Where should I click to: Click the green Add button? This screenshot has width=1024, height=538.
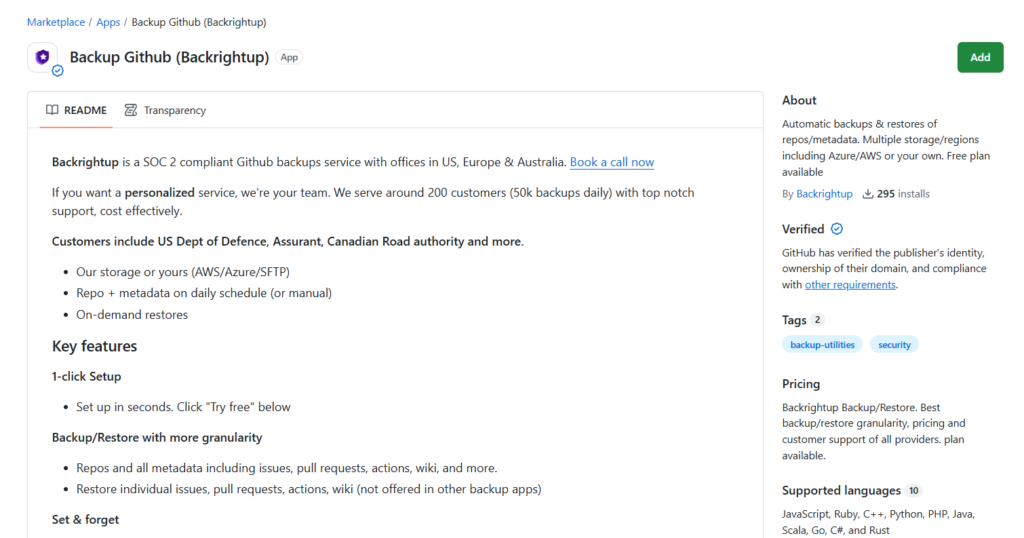tap(980, 57)
